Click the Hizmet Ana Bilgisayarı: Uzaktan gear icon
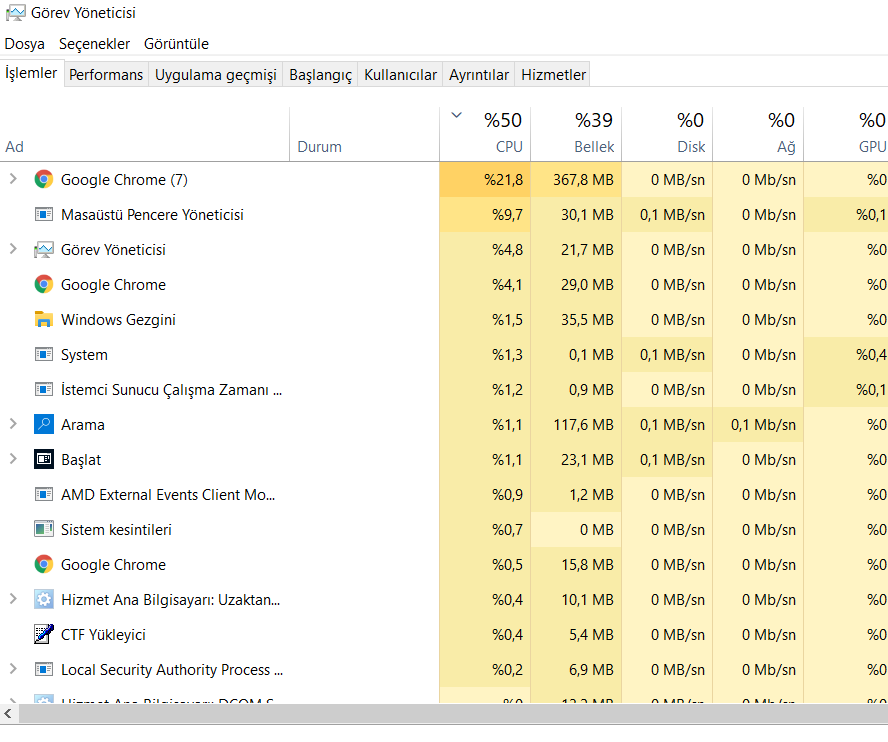The height and width of the screenshot is (742, 888). (44, 599)
